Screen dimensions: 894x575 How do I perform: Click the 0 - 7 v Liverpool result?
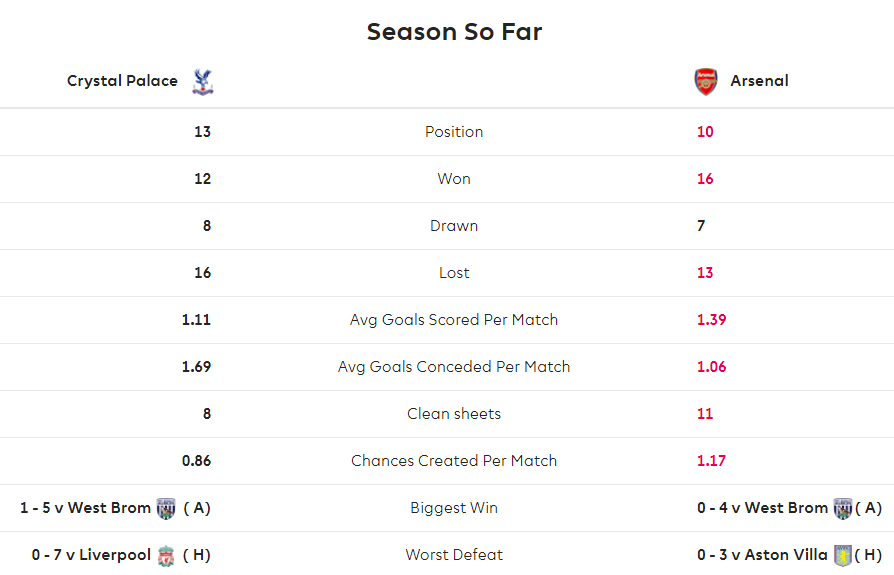91,555
